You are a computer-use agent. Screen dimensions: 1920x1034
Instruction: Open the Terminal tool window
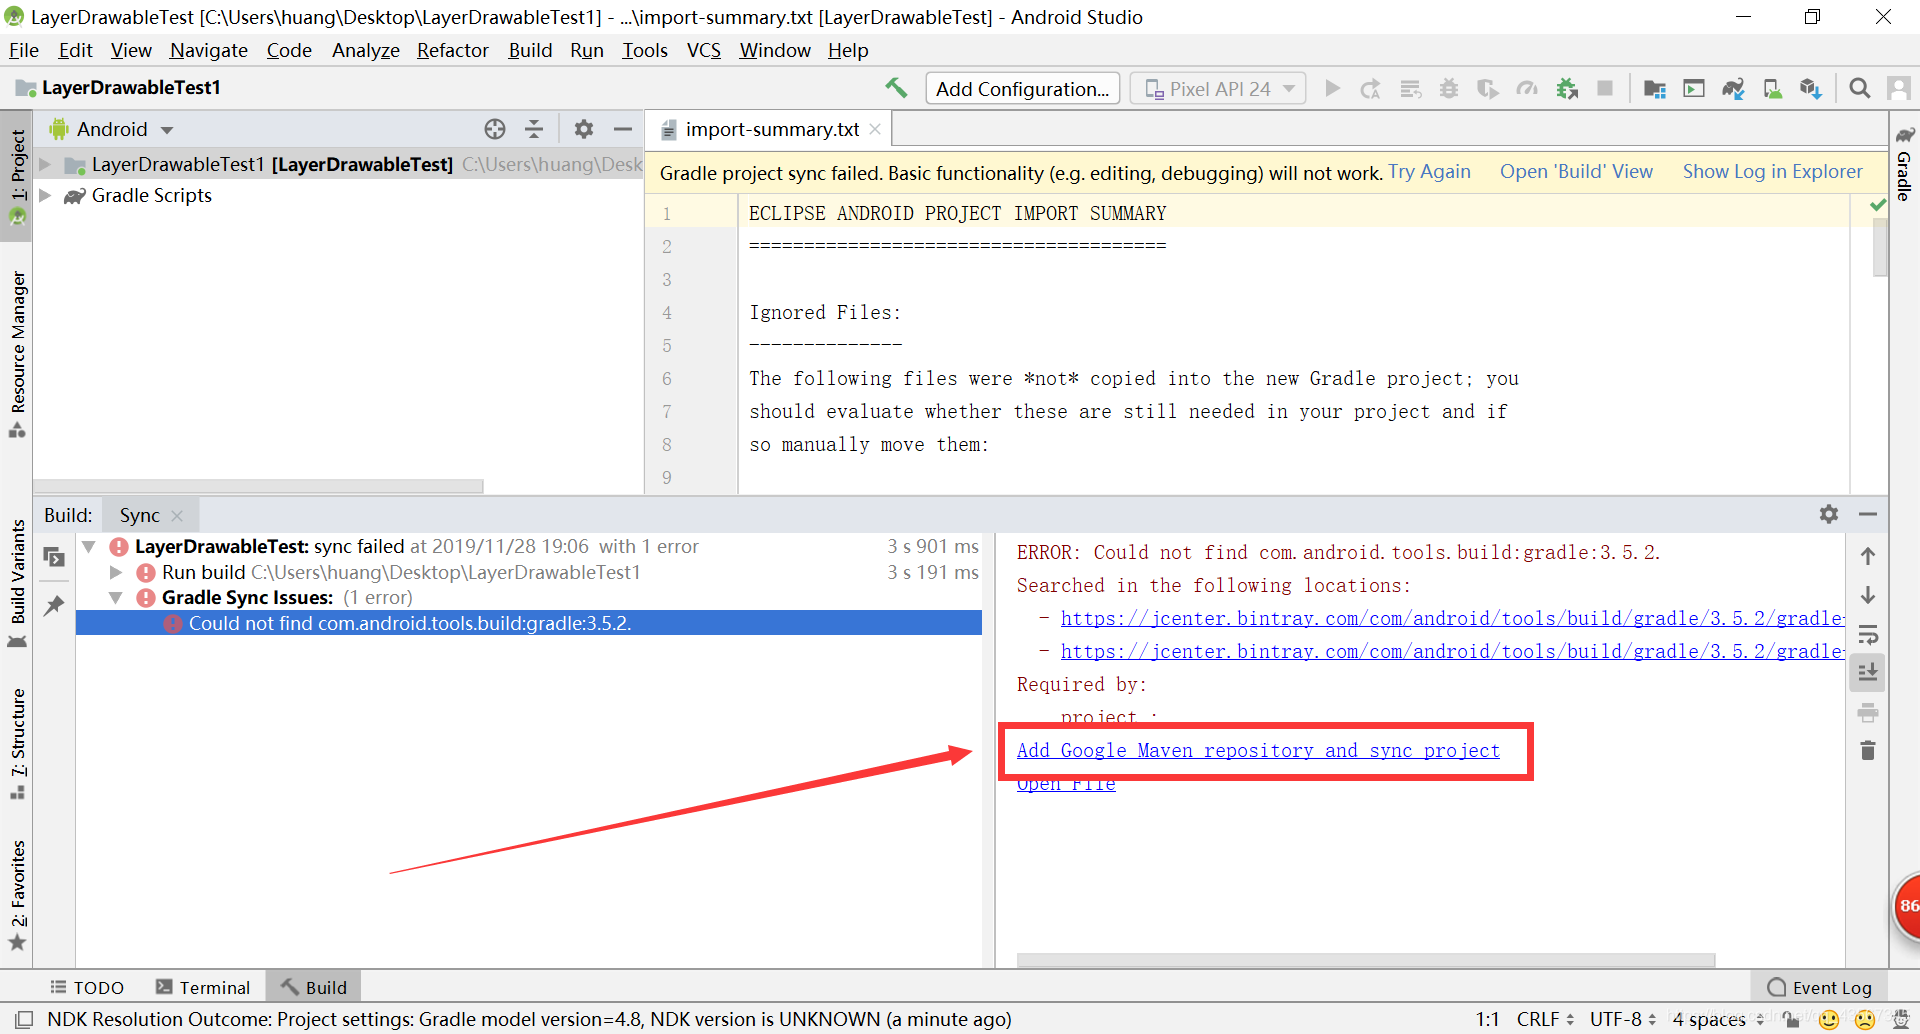(203, 987)
